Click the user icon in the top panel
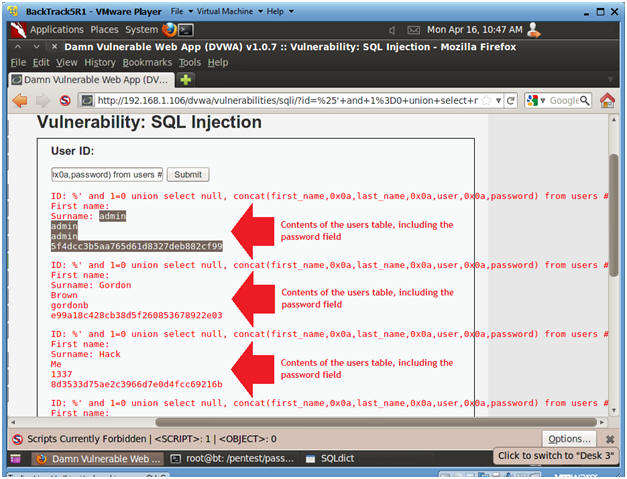627x479 pixels. [x=534, y=30]
